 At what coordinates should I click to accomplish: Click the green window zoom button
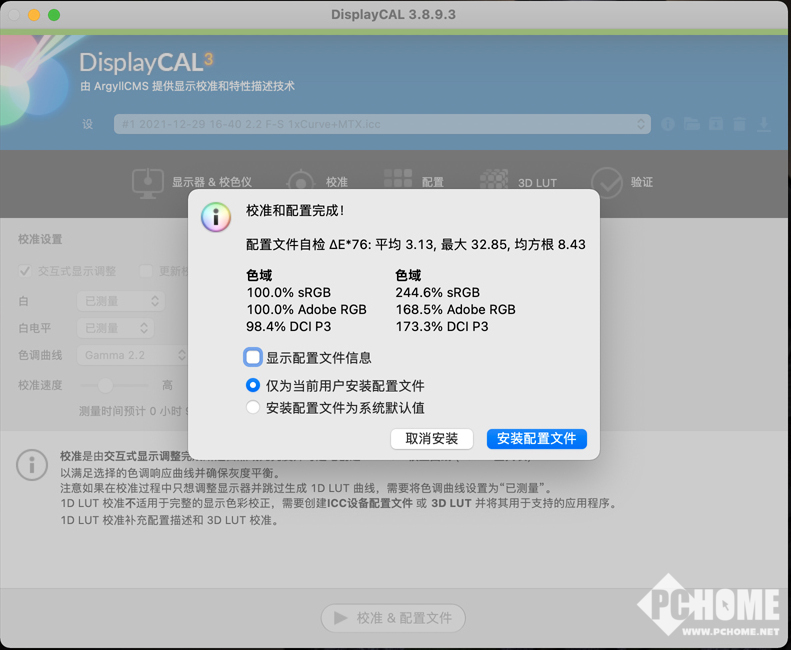tap(54, 15)
